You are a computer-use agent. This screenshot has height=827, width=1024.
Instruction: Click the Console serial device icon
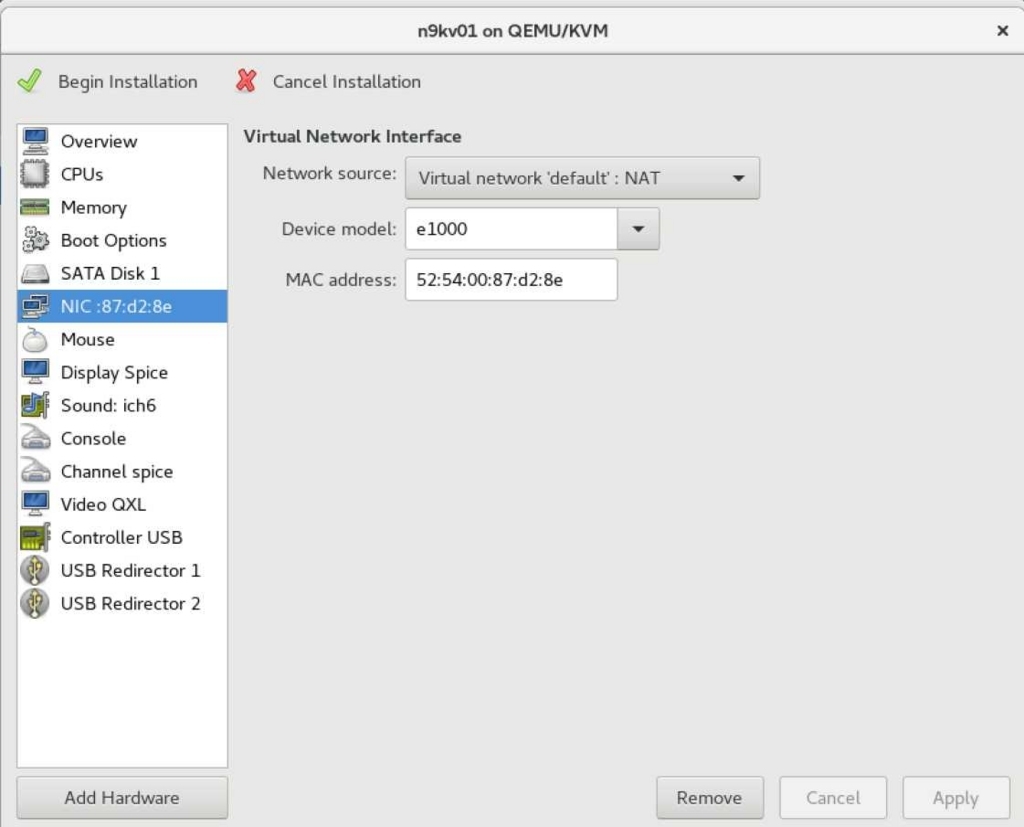[x=35, y=438]
